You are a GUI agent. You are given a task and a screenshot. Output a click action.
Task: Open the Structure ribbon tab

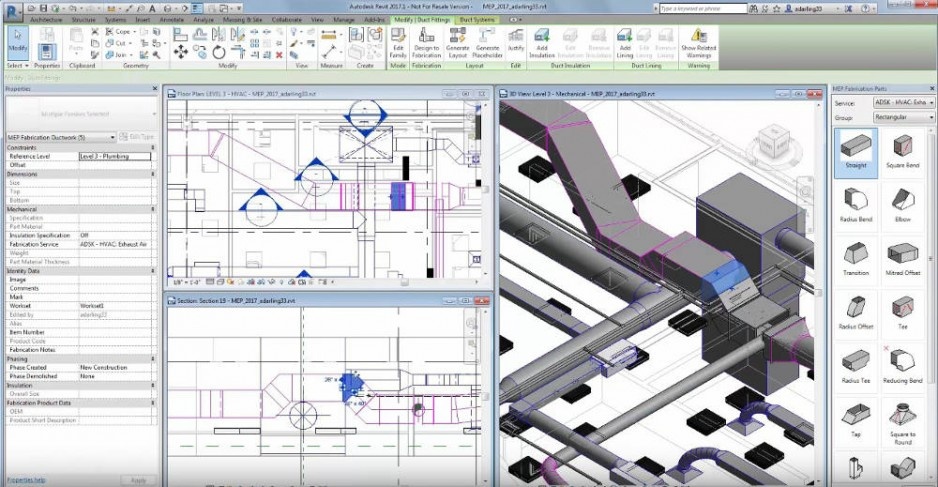tap(83, 20)
